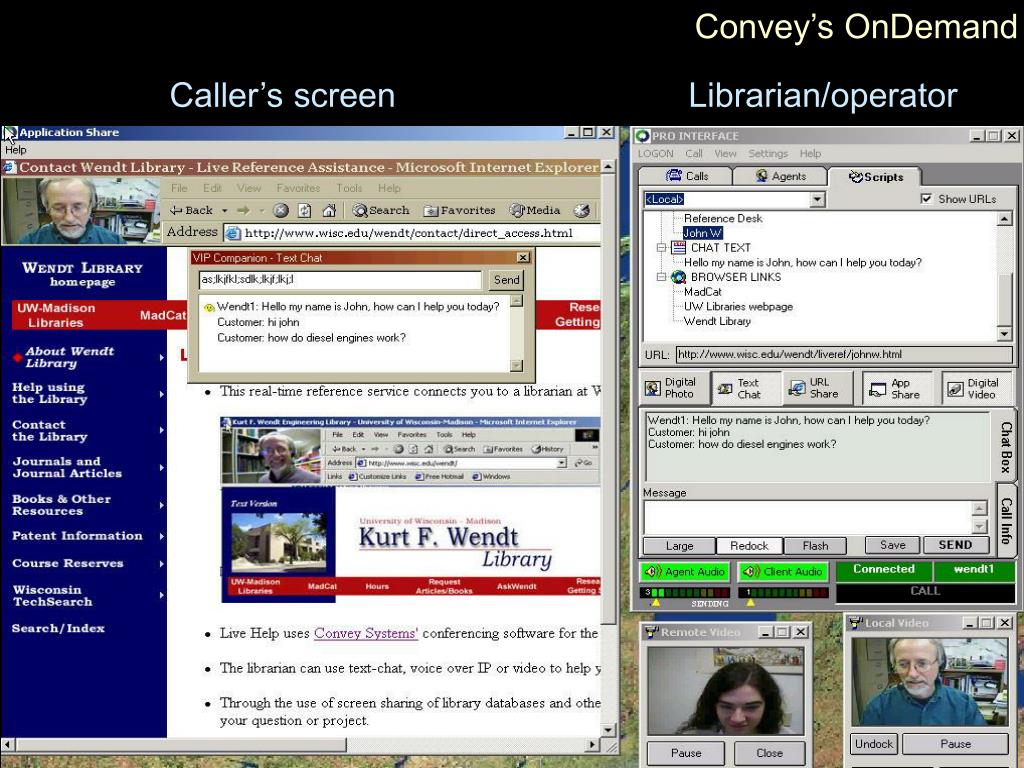1024x768 pixels.
Task: Click the UW-Madison Libraries red banner link
Action: point(56,315)
